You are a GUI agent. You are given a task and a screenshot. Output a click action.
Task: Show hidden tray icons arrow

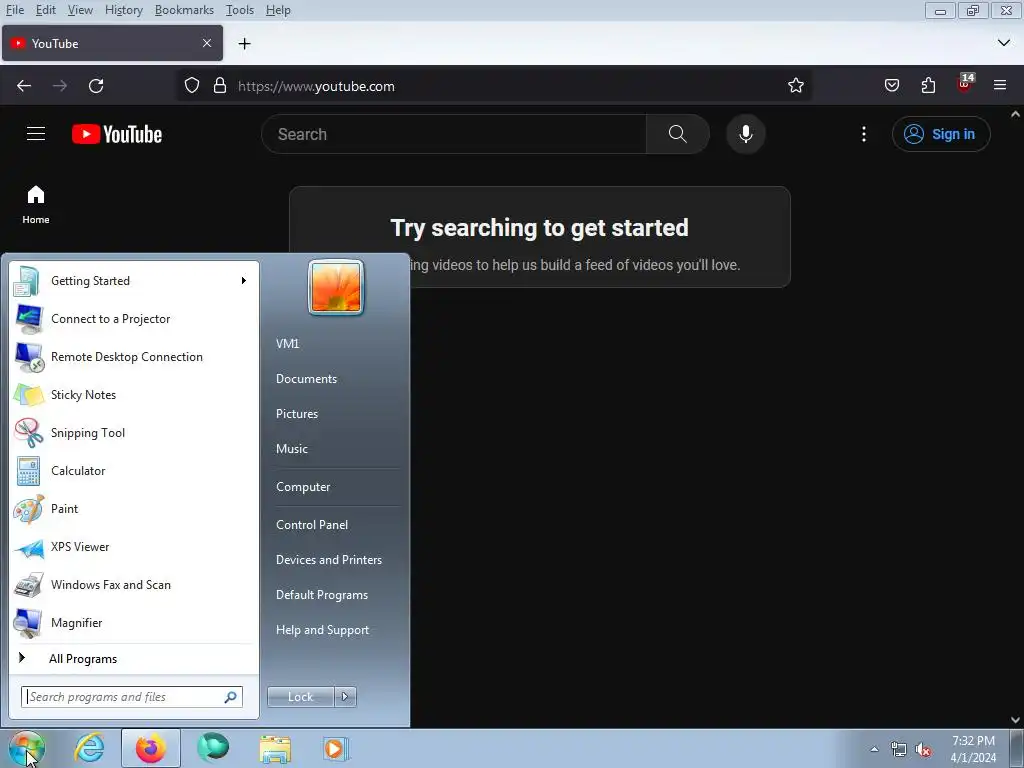tap(874, 749)
